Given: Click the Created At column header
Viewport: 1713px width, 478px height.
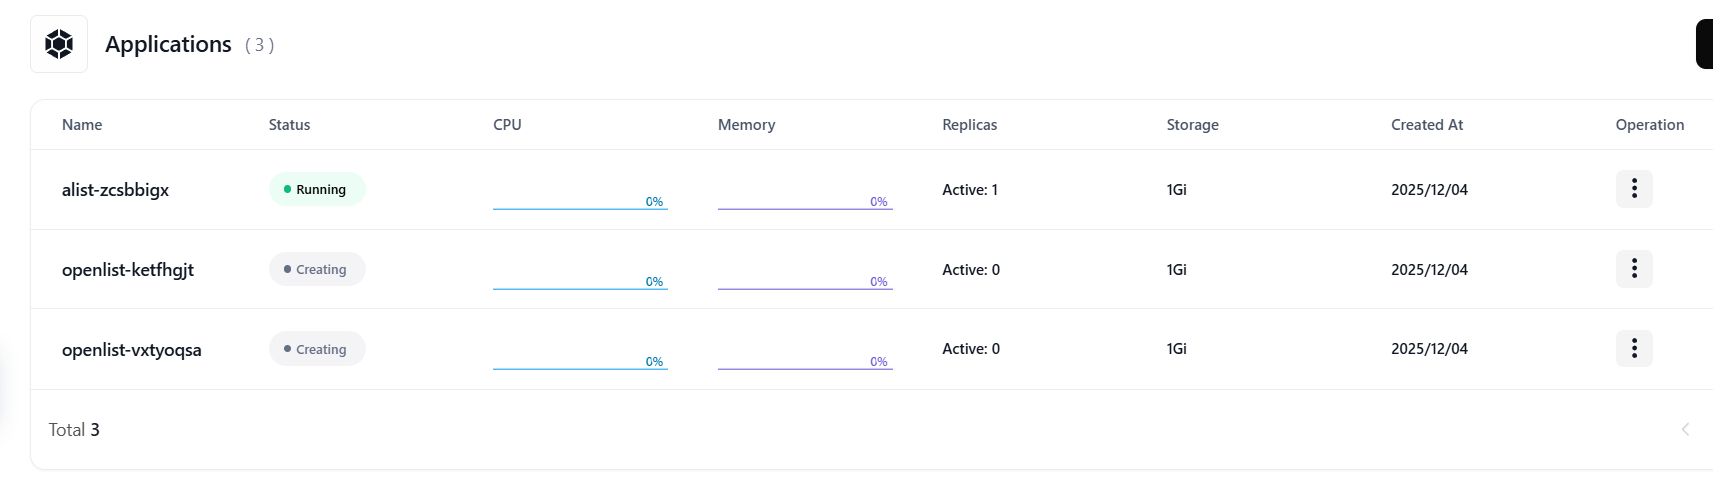Looking at the screenshot, I should point(1427,125).
